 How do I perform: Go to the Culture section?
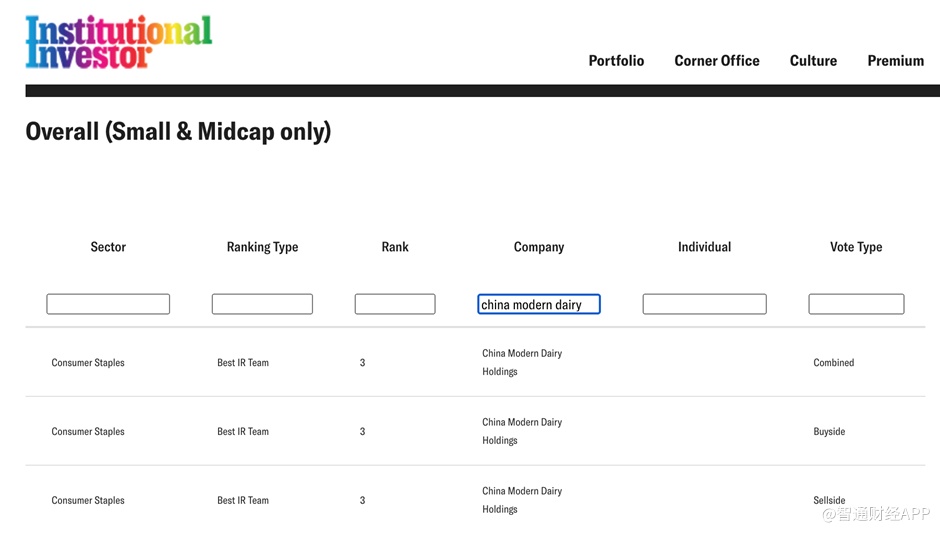(x=813, y=61)
